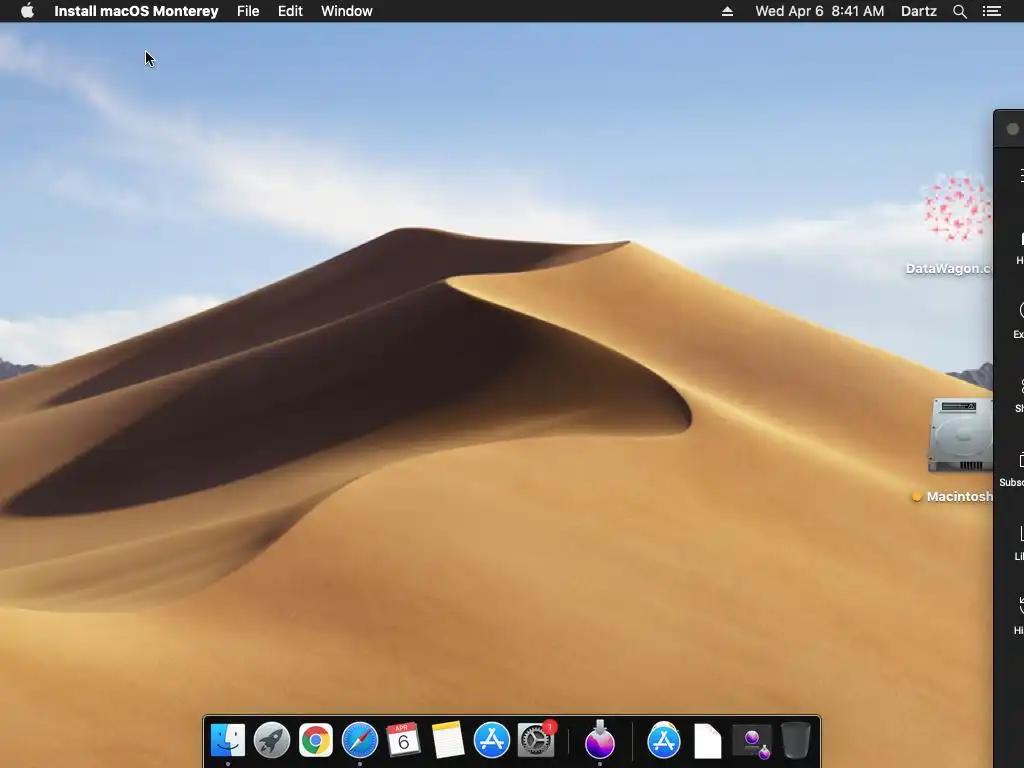The image size is (1024, 768).
Task: Open minimized Monterey installer window thumbnail
Action: [x=752, y=743]
